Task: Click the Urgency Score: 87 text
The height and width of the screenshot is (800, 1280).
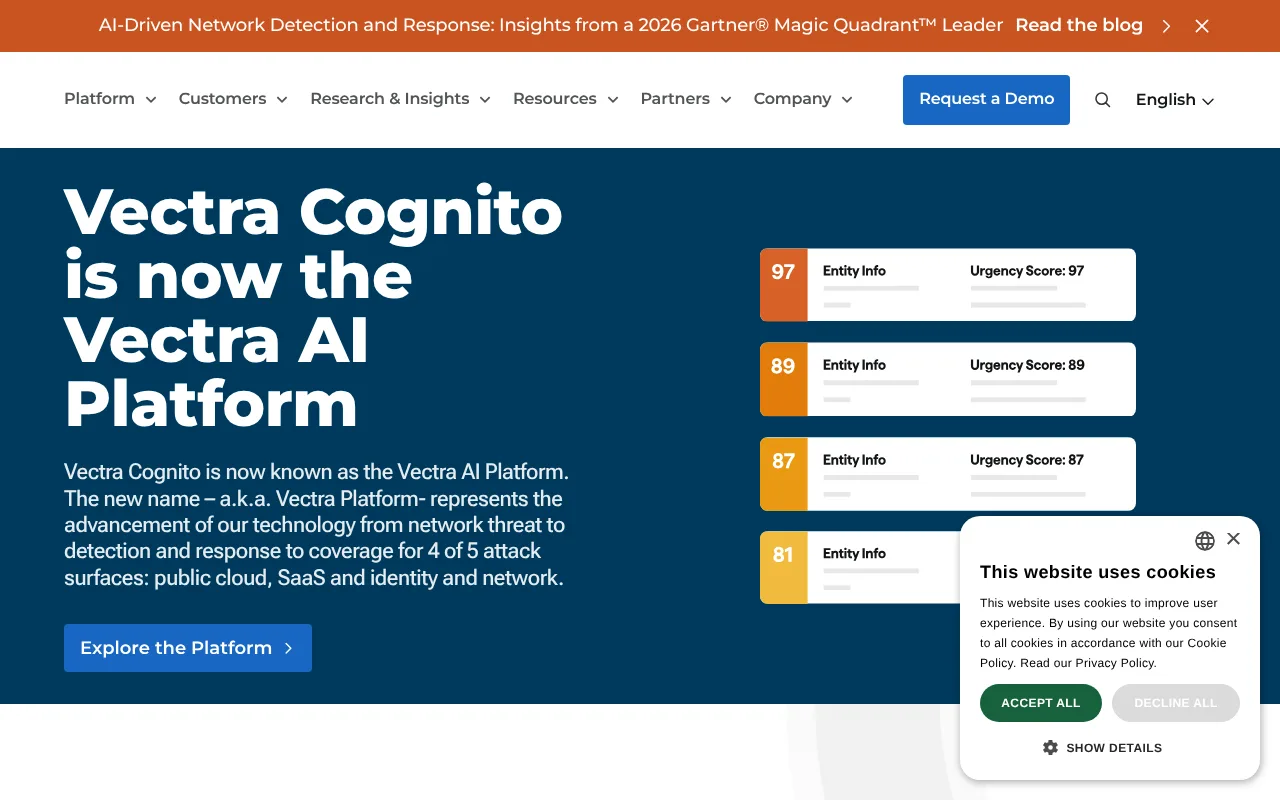Action: pos(1027,460)
